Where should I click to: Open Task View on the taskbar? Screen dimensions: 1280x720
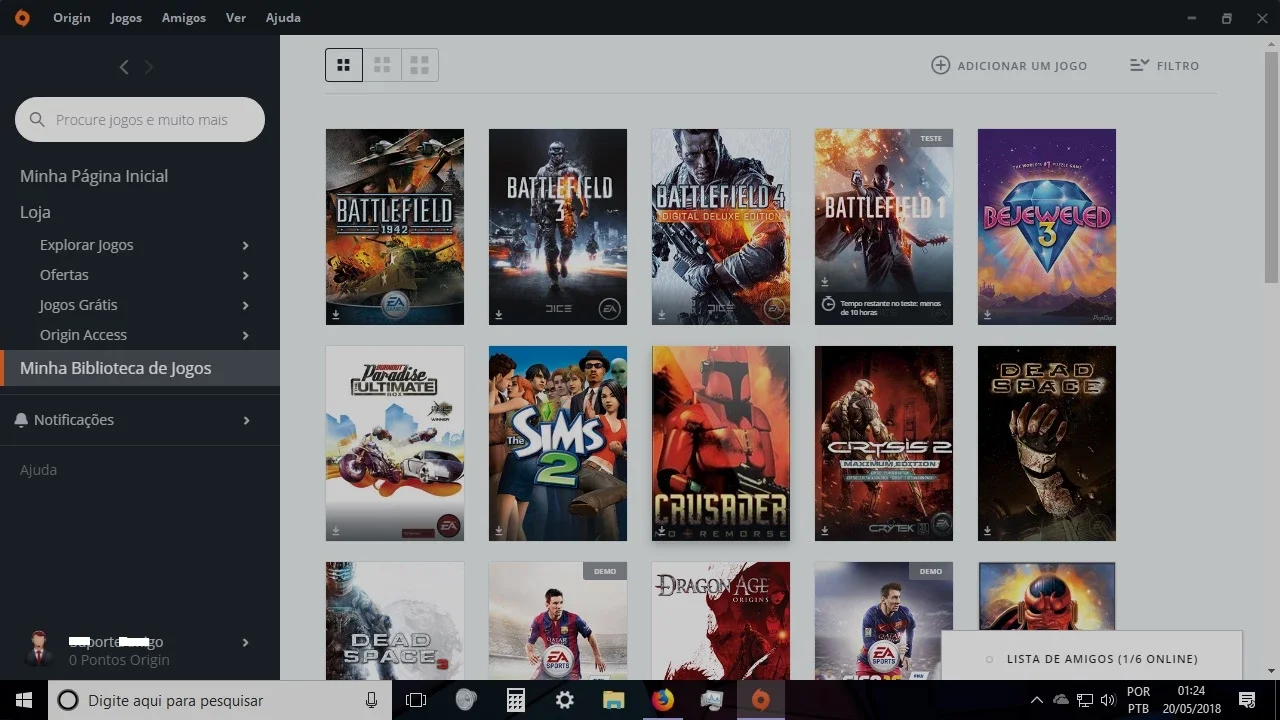tap(416, 700)
